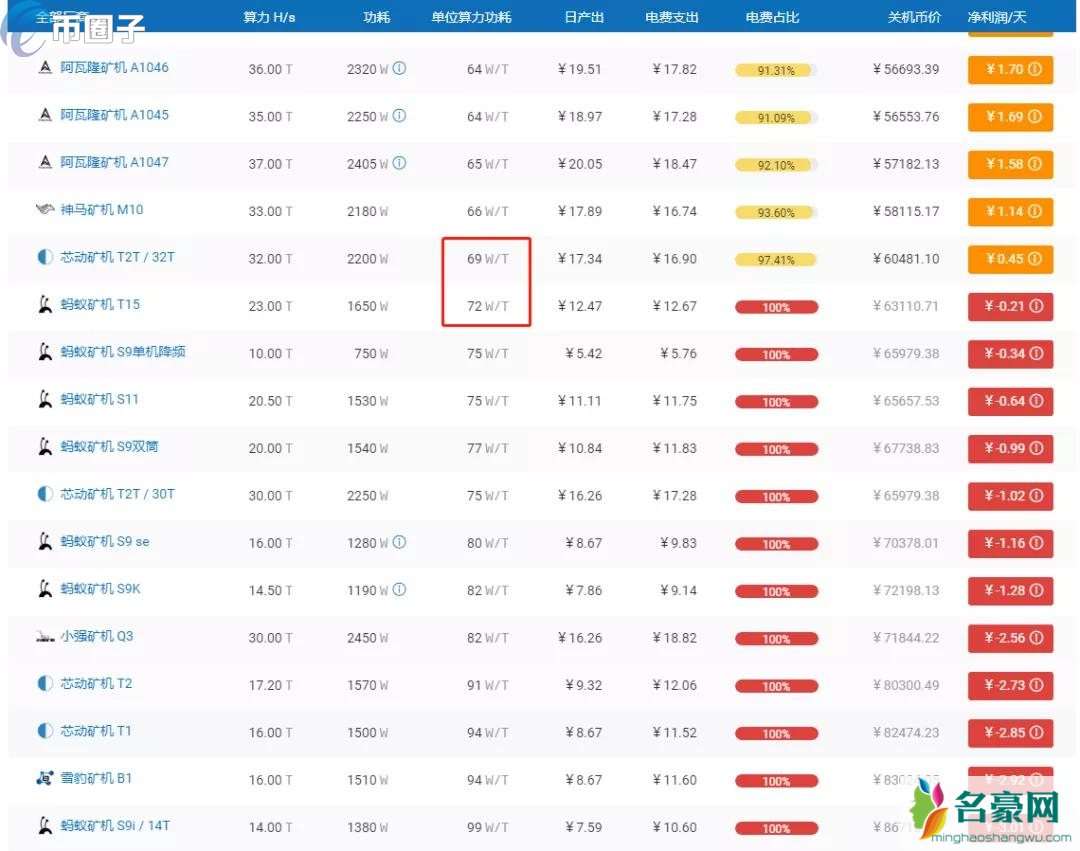Click the ¥1.14 net profit button
The height and width of the screenshot is (851, 1080).
1010,211
